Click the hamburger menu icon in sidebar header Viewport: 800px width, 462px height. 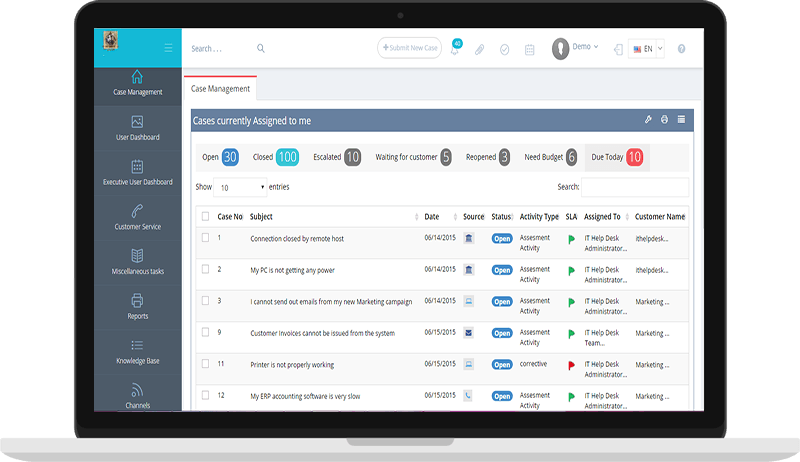click(x=168, y=48)
